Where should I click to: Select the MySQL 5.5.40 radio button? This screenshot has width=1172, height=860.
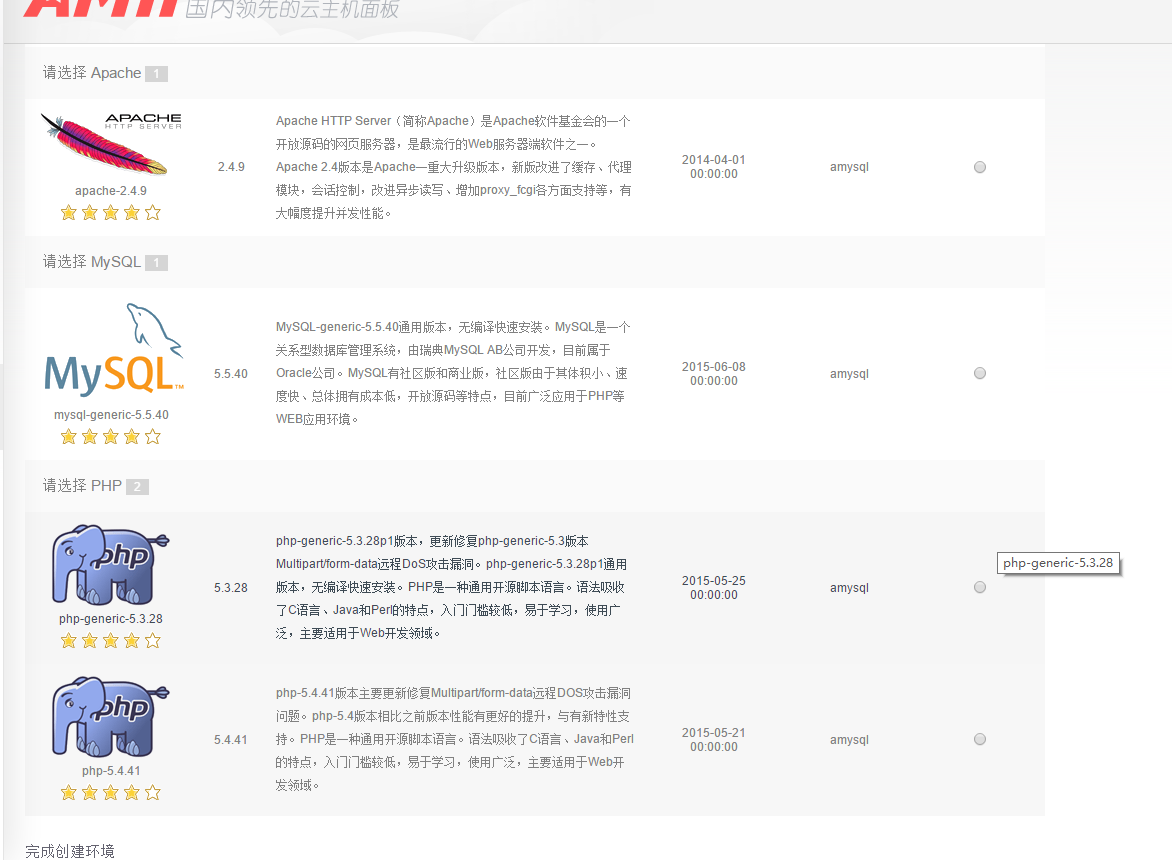point(980,373)
